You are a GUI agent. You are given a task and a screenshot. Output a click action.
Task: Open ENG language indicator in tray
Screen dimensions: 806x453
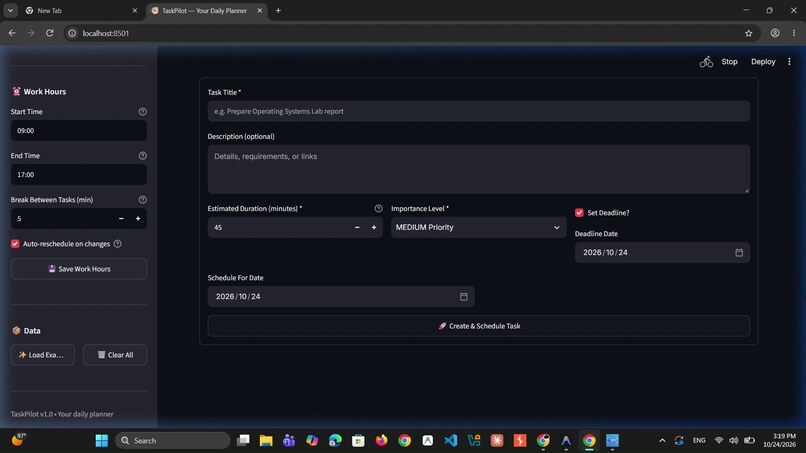[x=699, y=441]
